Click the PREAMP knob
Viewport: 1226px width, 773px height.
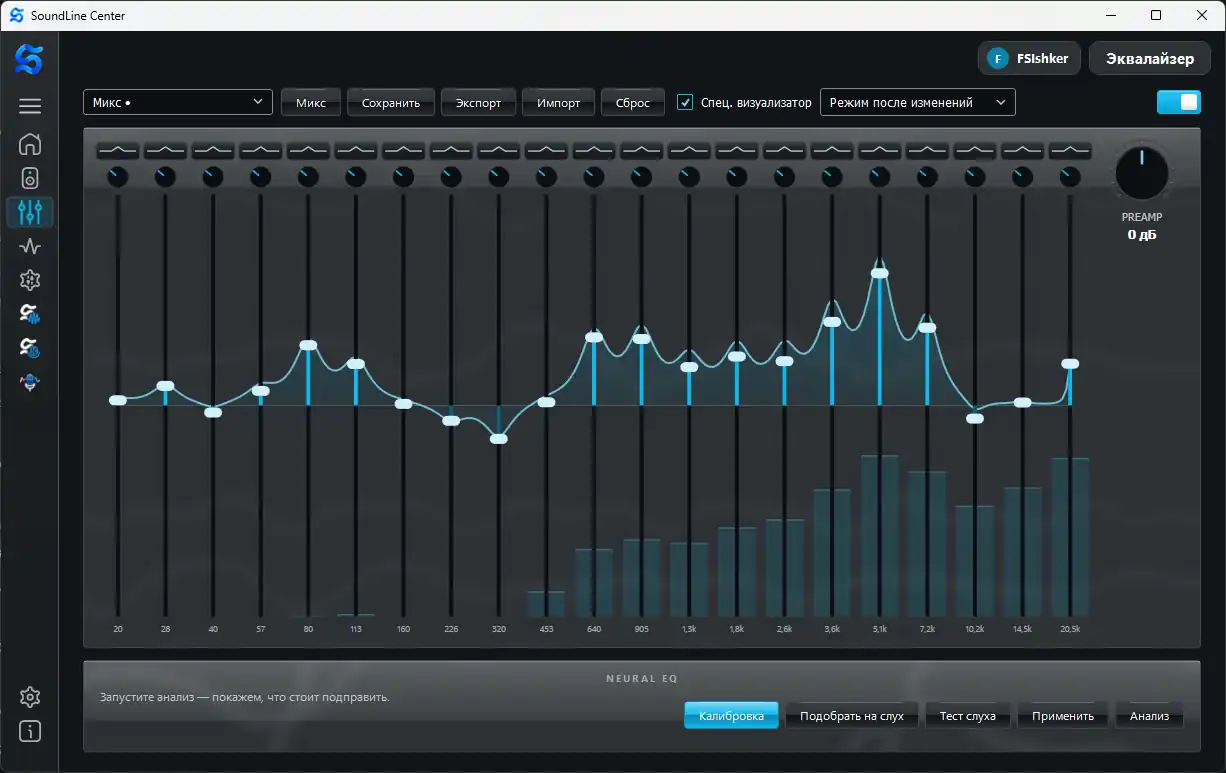pos(1142,173)
